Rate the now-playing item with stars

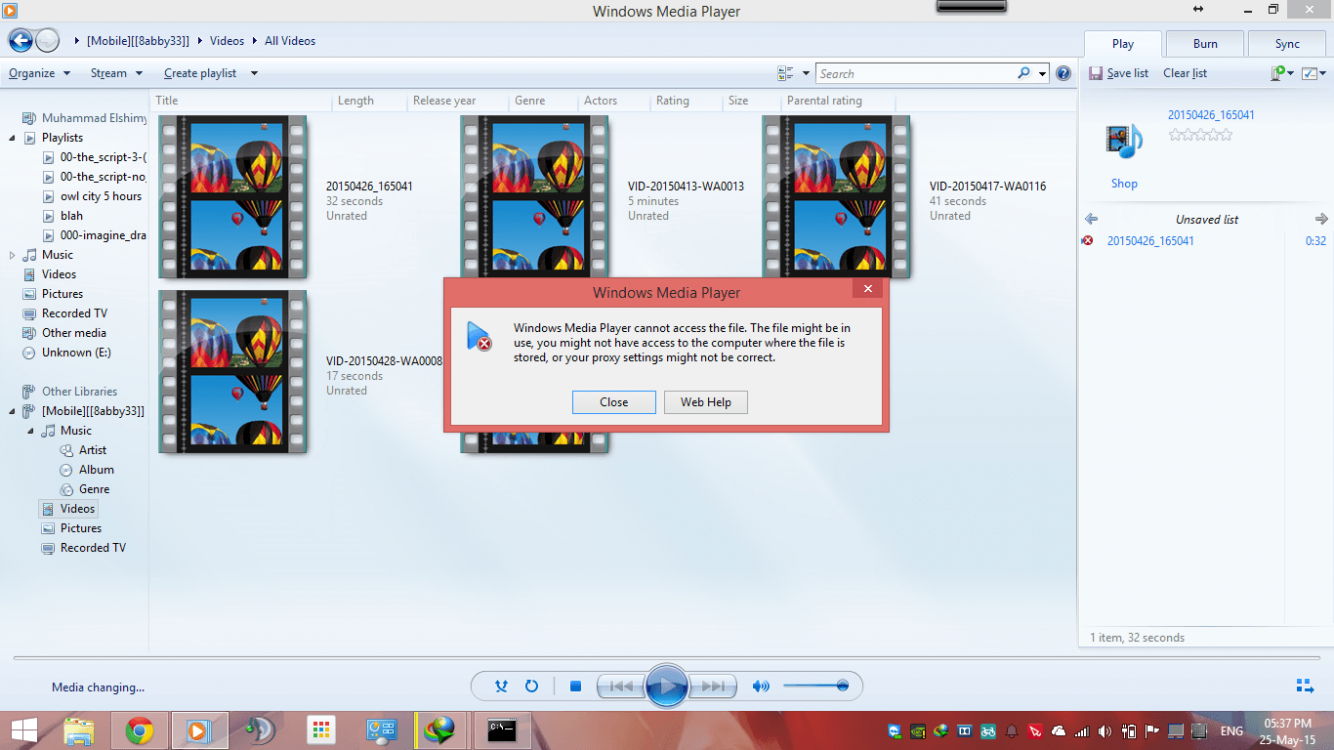tap(1200, 134)
